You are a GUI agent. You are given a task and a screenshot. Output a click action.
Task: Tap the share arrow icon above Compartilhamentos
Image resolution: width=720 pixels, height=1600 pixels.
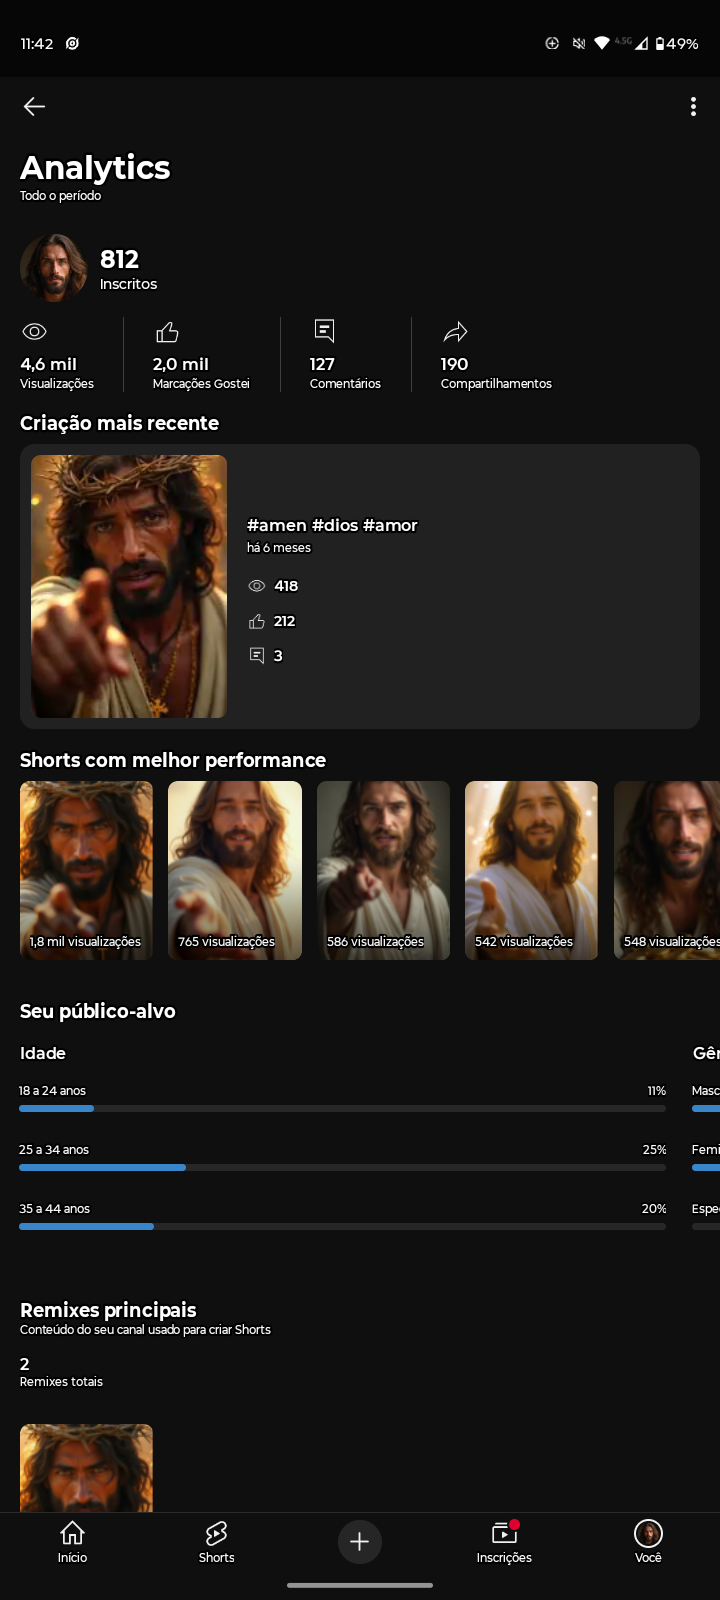point(455,332)
